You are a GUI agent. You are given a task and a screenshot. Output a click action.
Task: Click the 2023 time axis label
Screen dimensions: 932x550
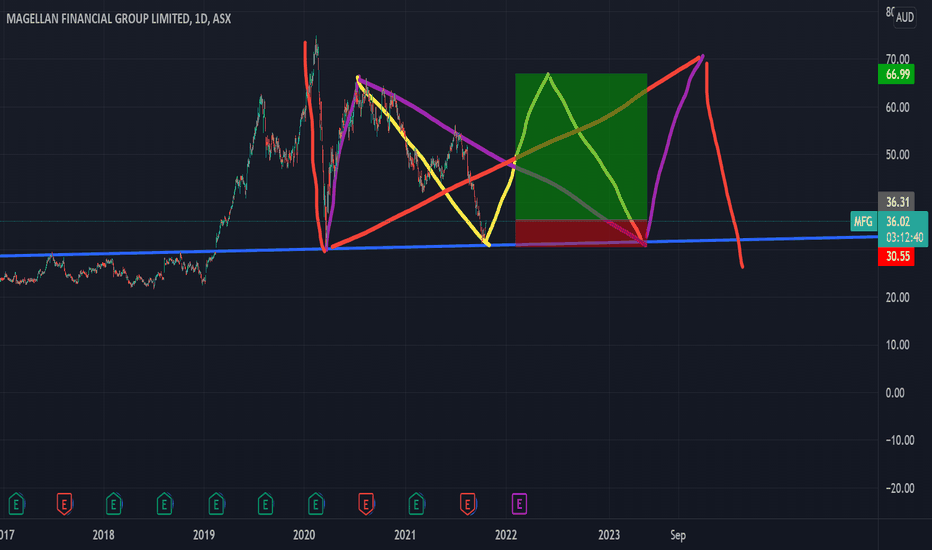click(x=609, y=535)
